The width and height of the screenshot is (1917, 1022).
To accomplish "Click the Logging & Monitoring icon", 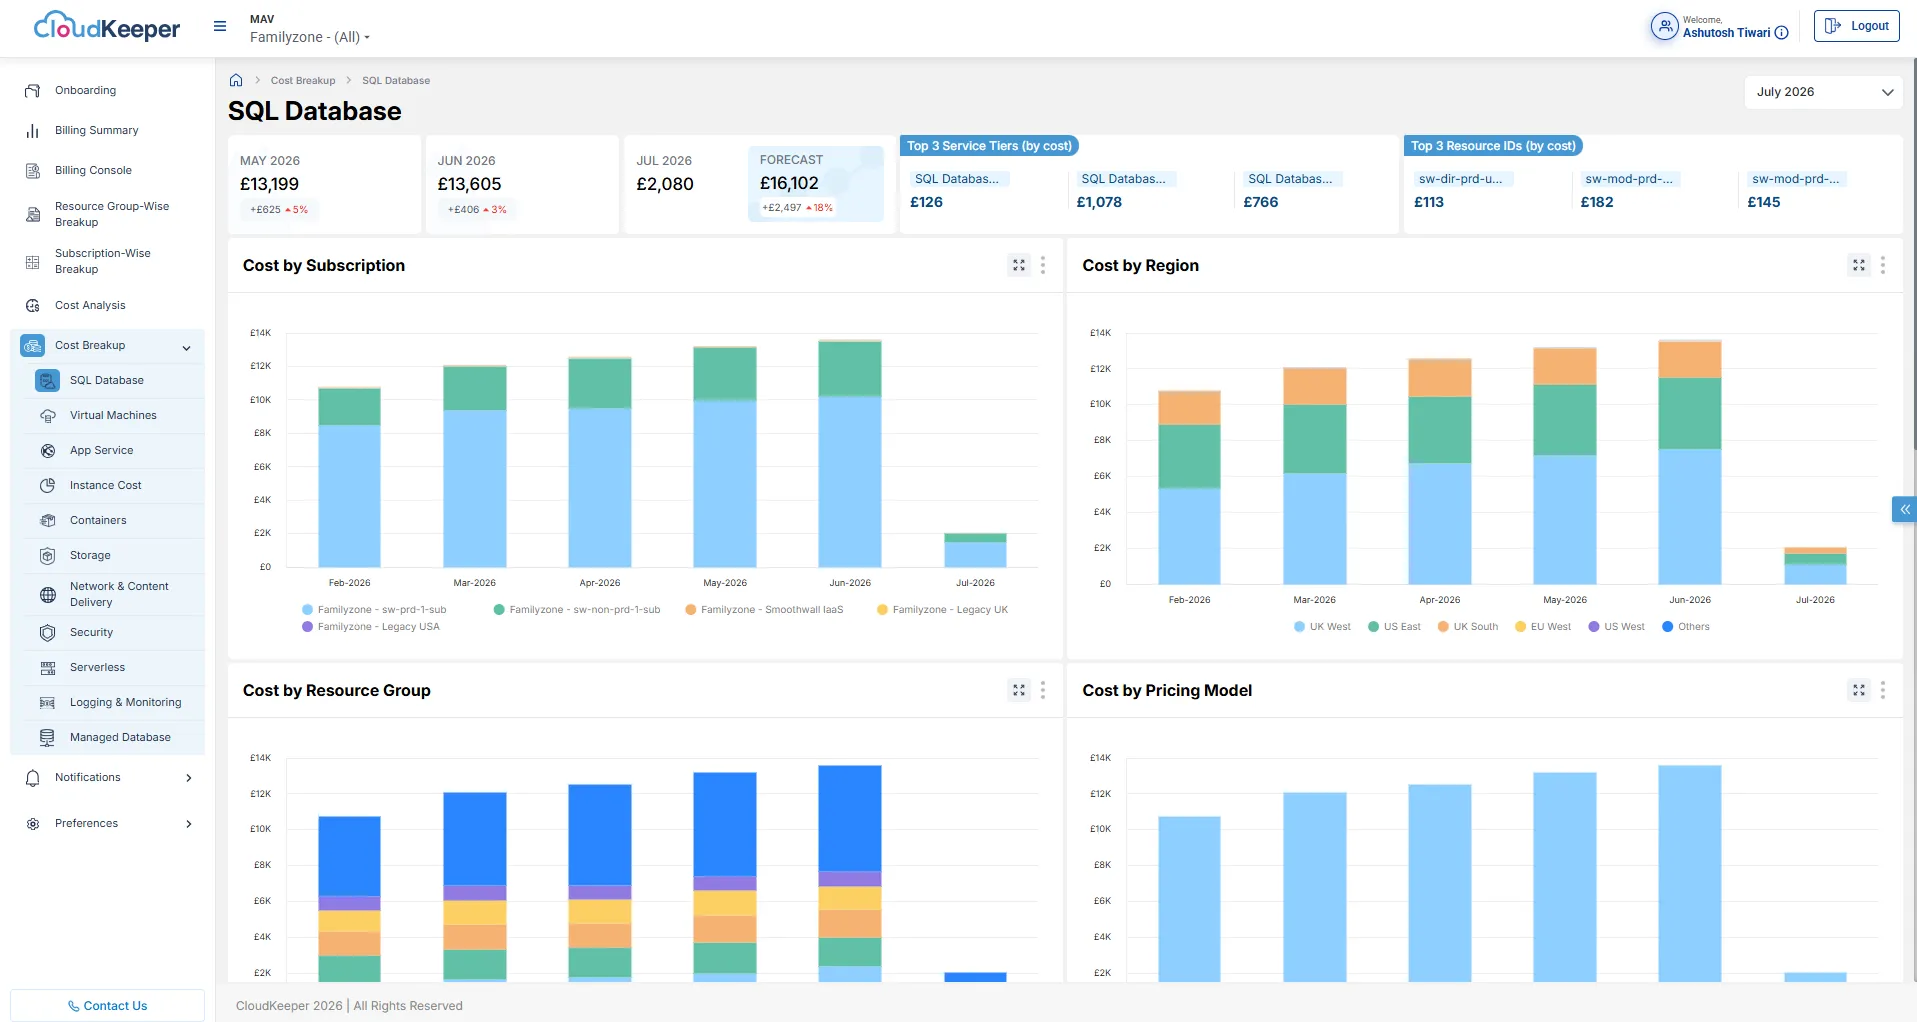I will click(x=47, y=703).
